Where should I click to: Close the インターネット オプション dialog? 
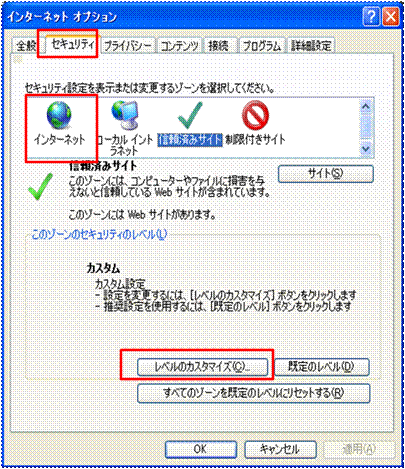(x=390, y=17)
